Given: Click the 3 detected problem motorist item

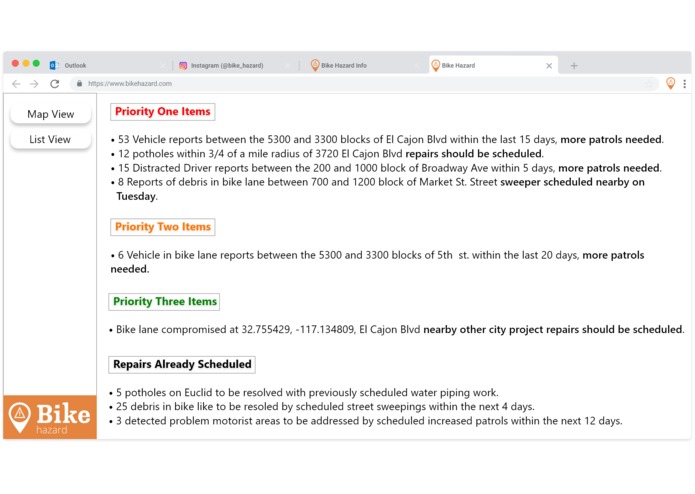Looking at the screenshot, I should [366, 421].
